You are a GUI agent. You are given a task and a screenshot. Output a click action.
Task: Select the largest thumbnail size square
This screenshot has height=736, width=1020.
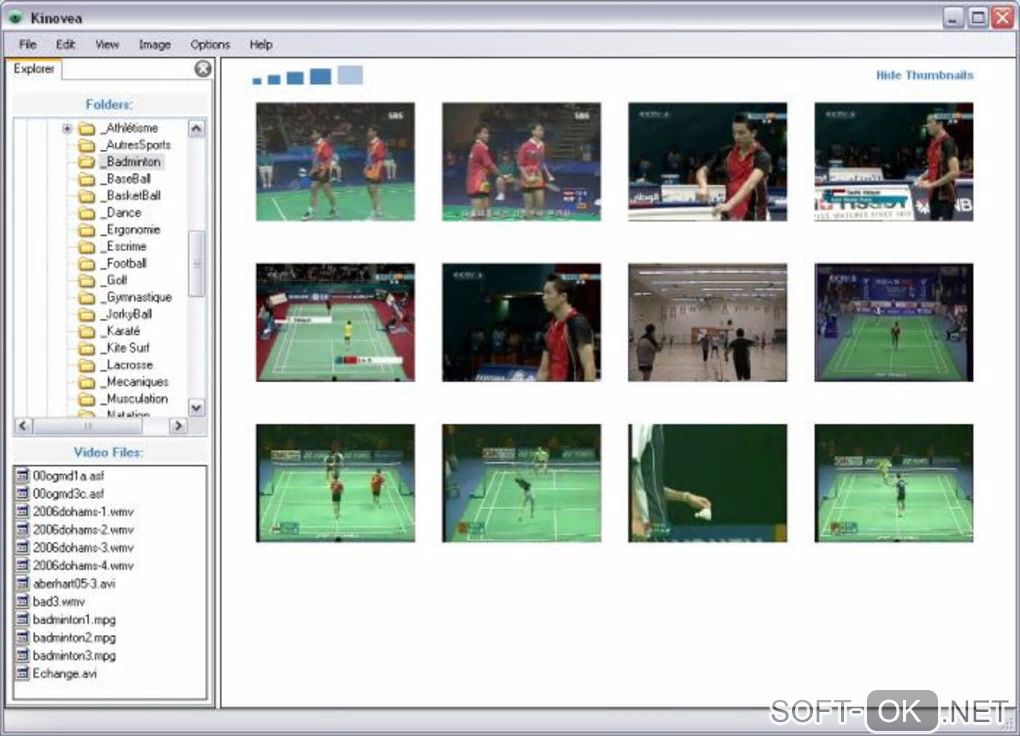pos(350,75)
